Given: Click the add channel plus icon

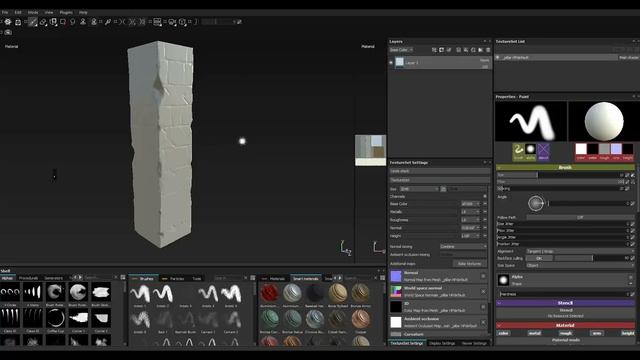Looking at the screenshot, I should tap(485, 196).
